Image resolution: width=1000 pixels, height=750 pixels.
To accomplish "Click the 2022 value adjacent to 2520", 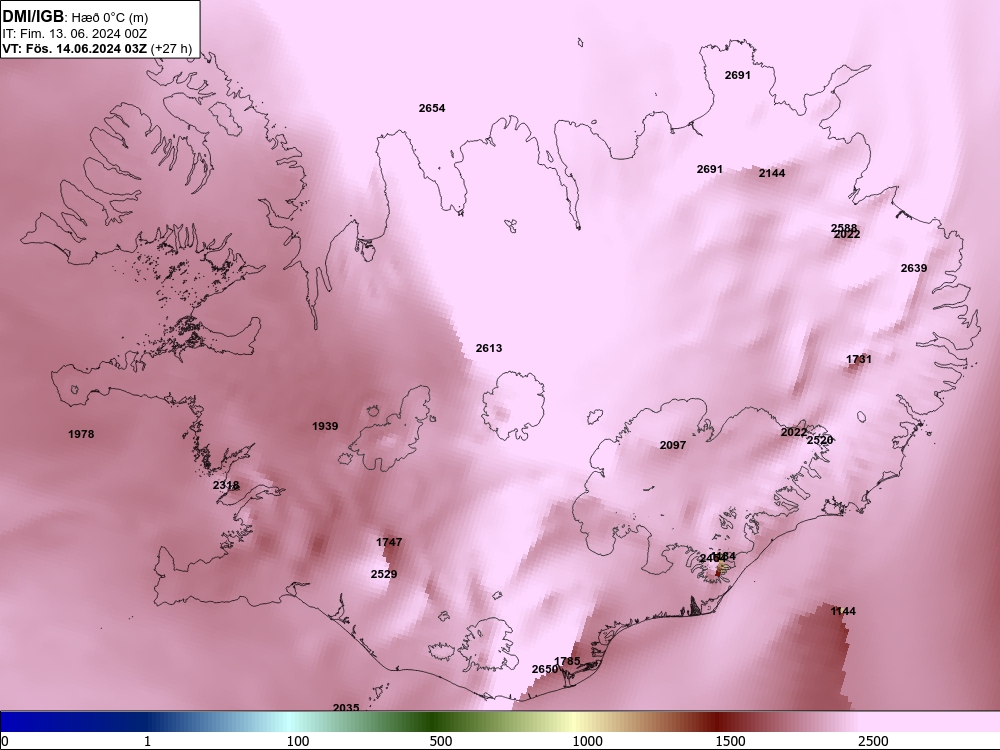I will 794,432.
